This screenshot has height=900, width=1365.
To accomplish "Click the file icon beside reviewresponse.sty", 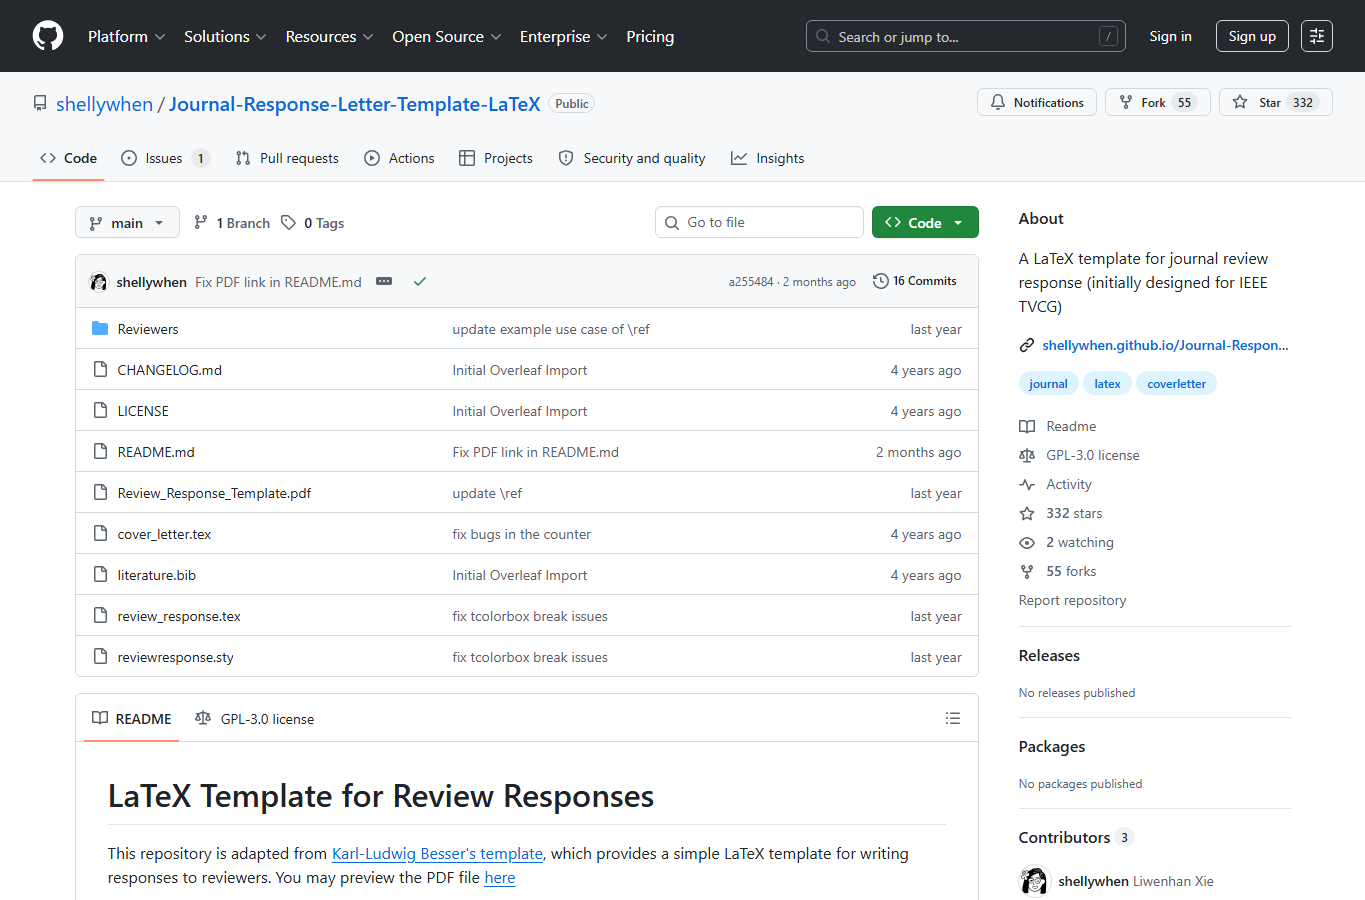I will point(100,656).
